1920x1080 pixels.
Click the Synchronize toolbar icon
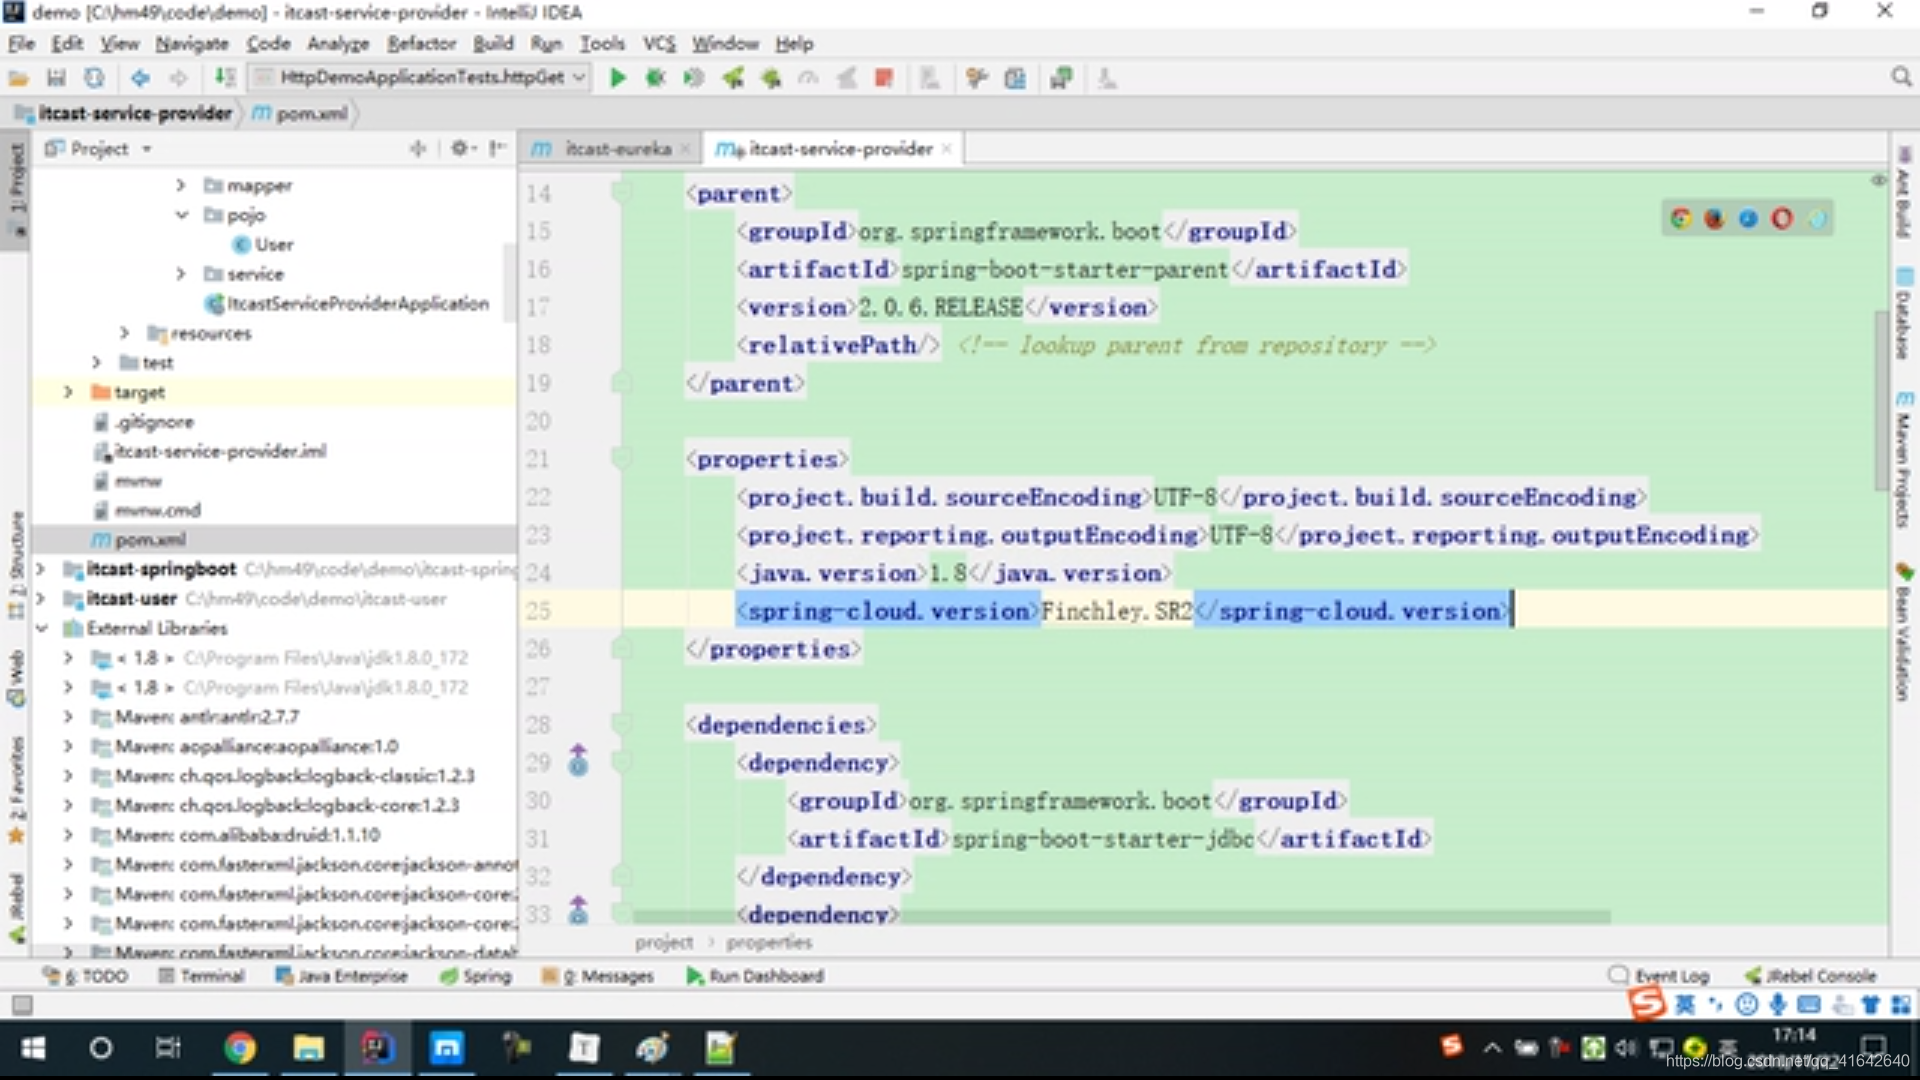click(x=94, y=78)
